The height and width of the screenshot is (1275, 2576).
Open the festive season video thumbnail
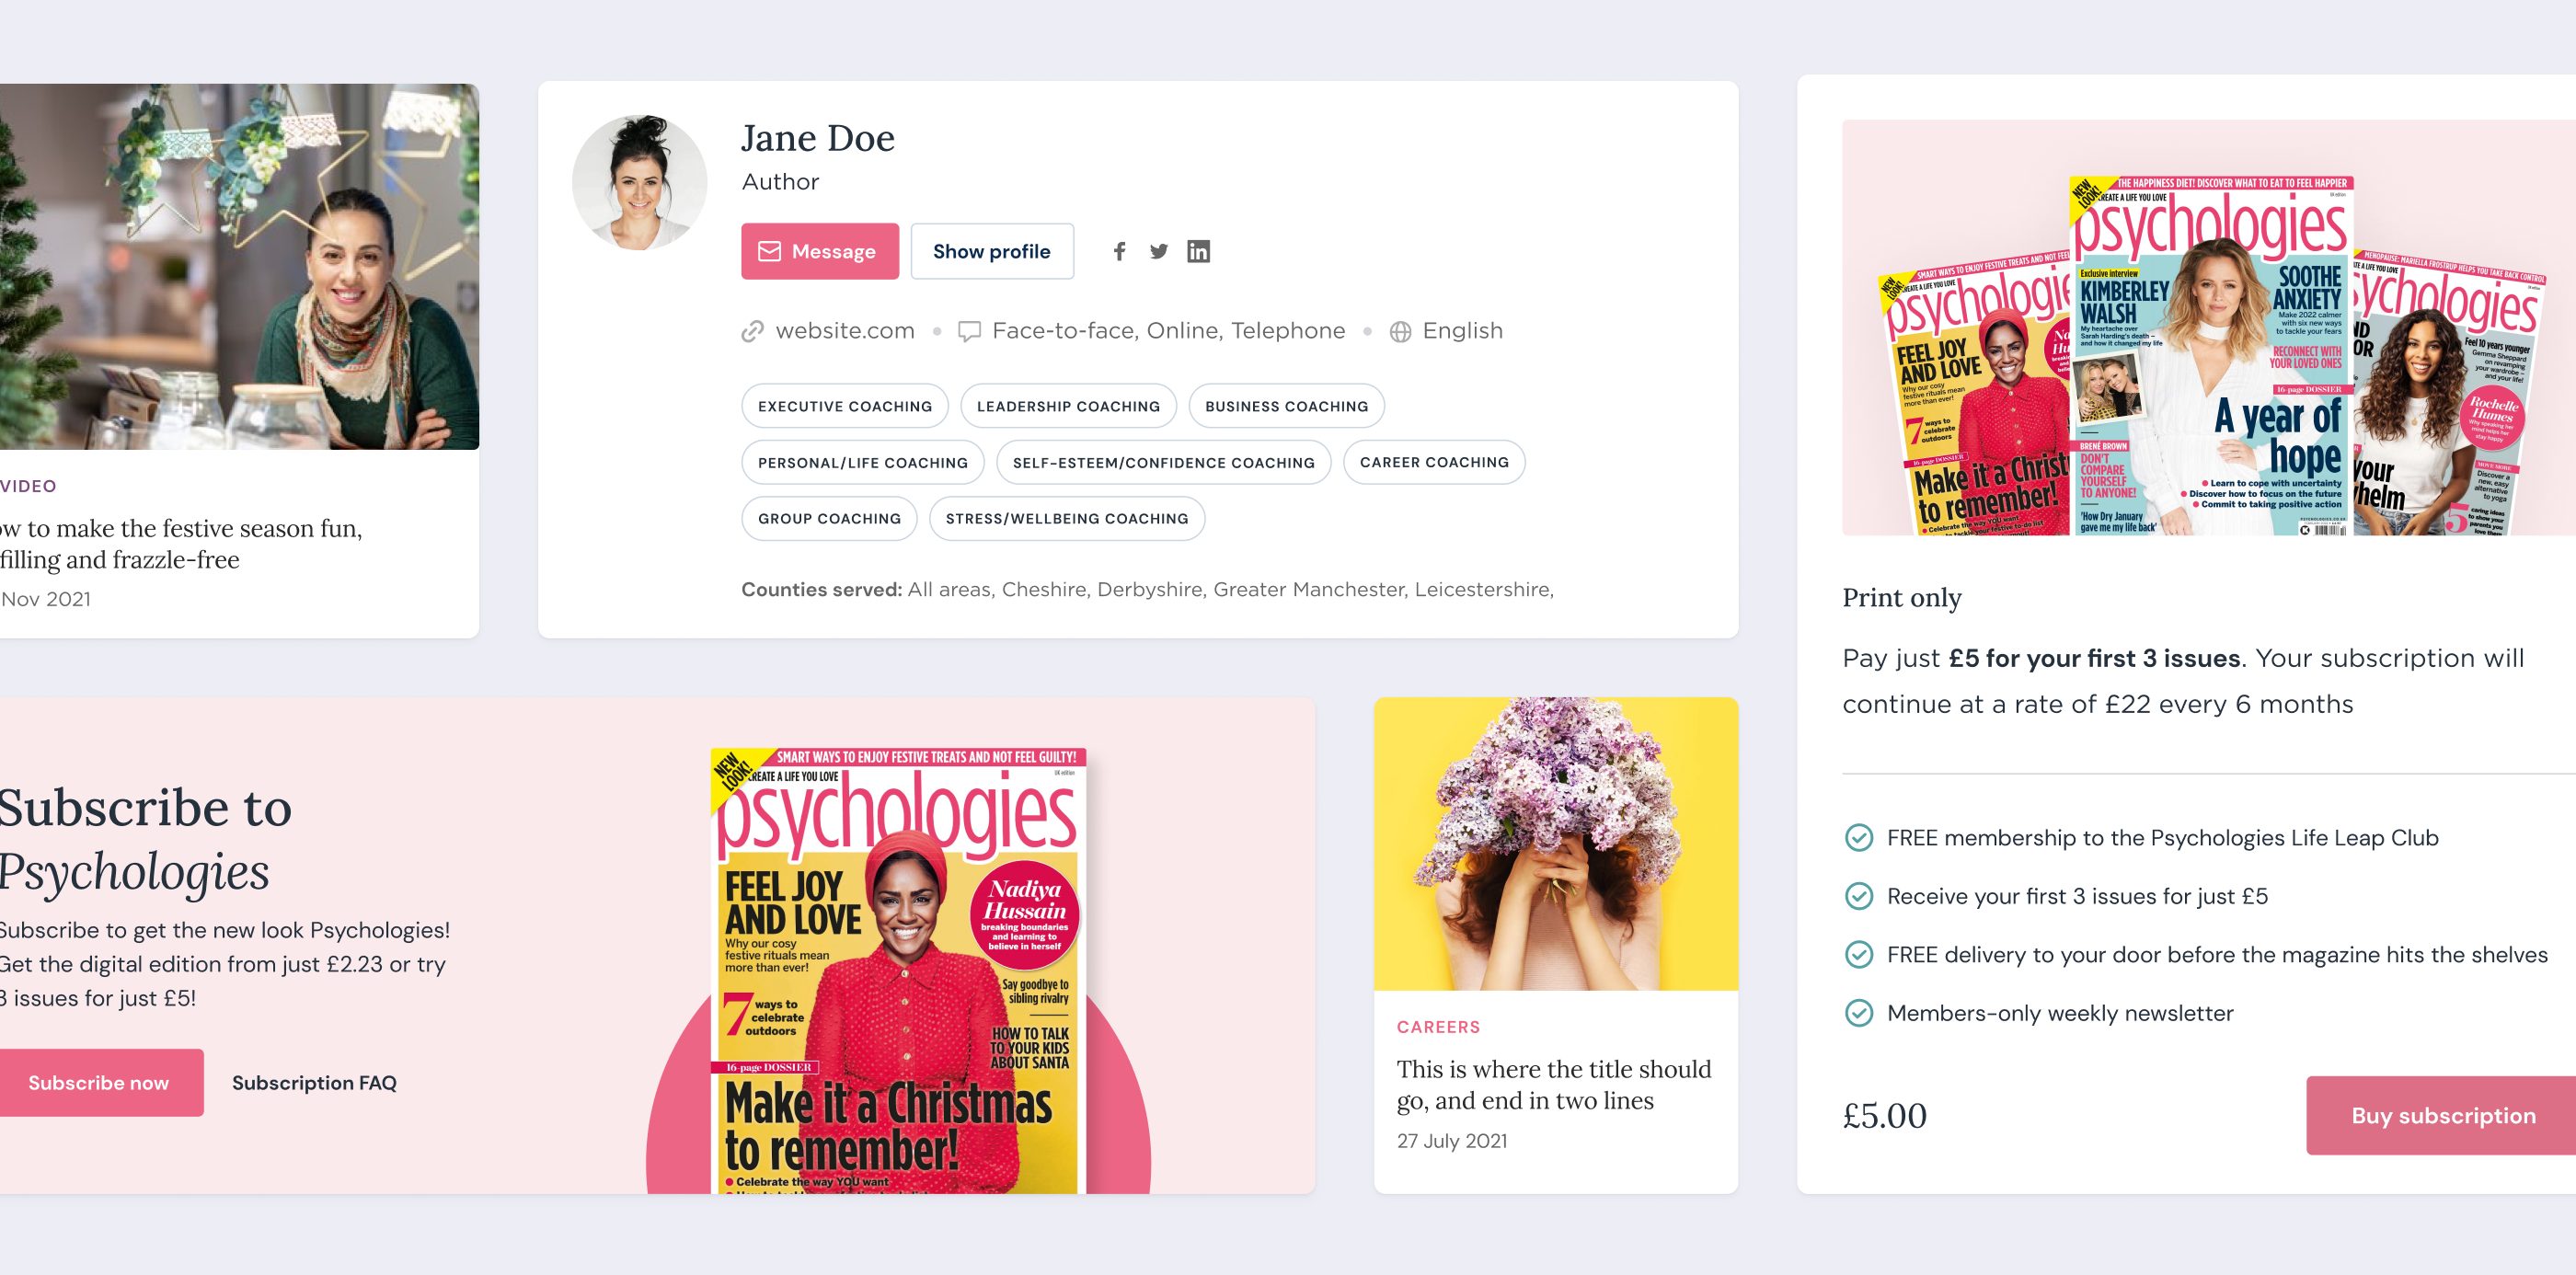pyautogui.click(x=239, y=266)
